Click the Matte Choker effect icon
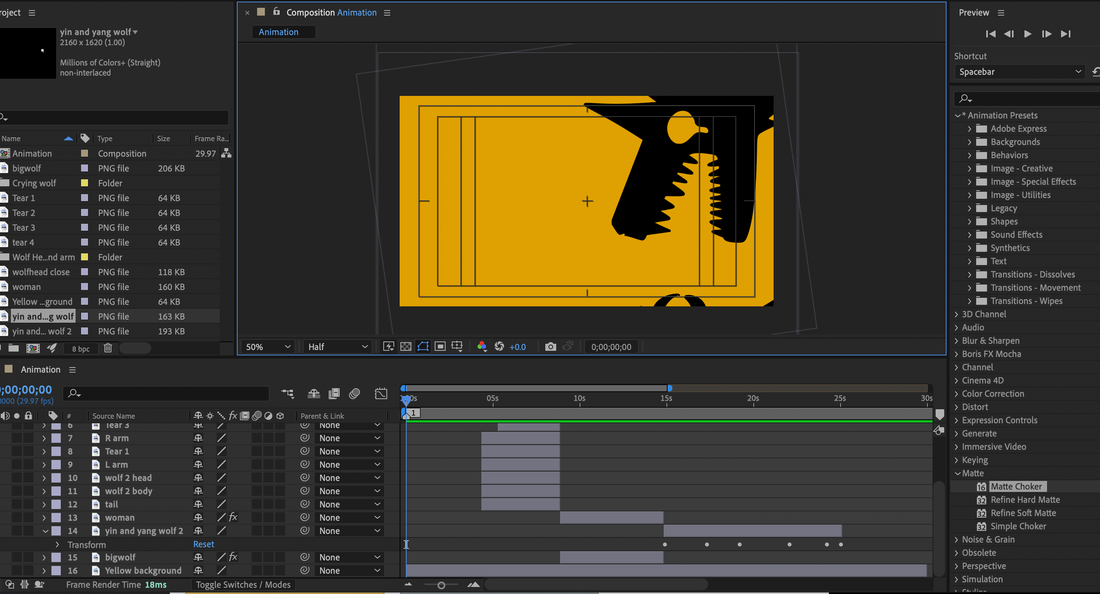 tap(981, 487)
